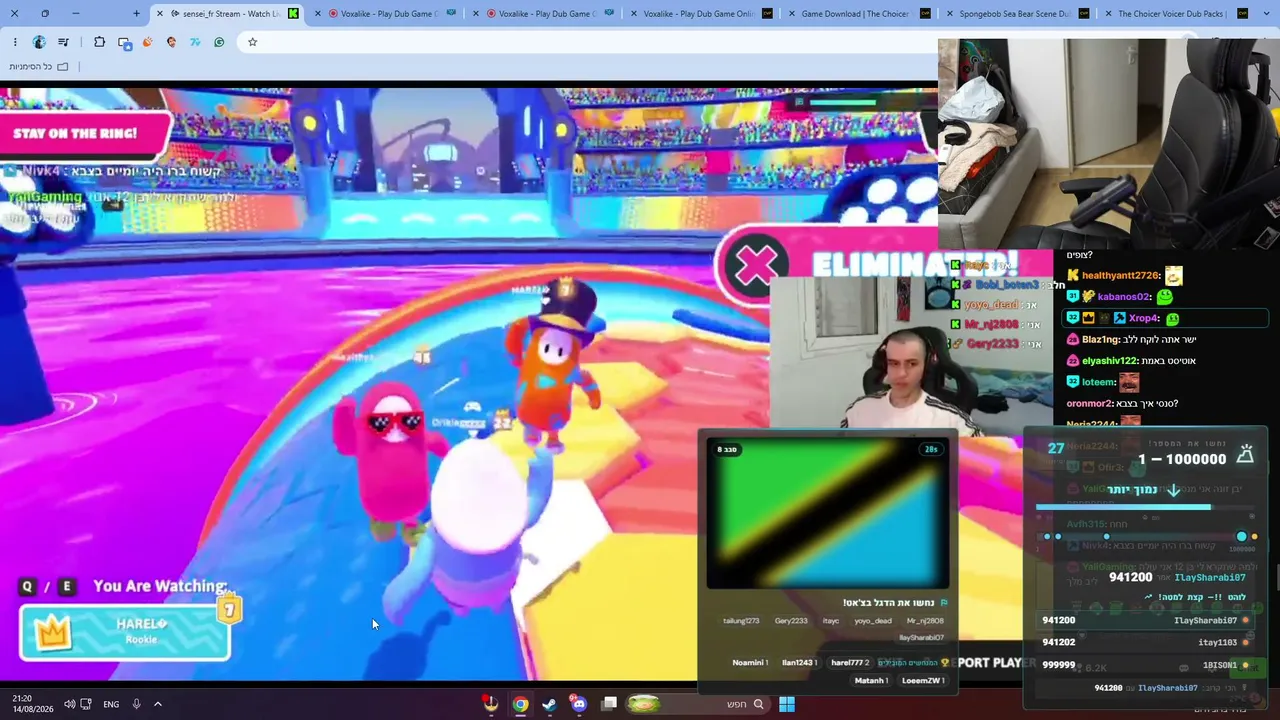This screenshot has height=720, width=1280.
Task: Open the volume tray icon
Action: (69, 704)
